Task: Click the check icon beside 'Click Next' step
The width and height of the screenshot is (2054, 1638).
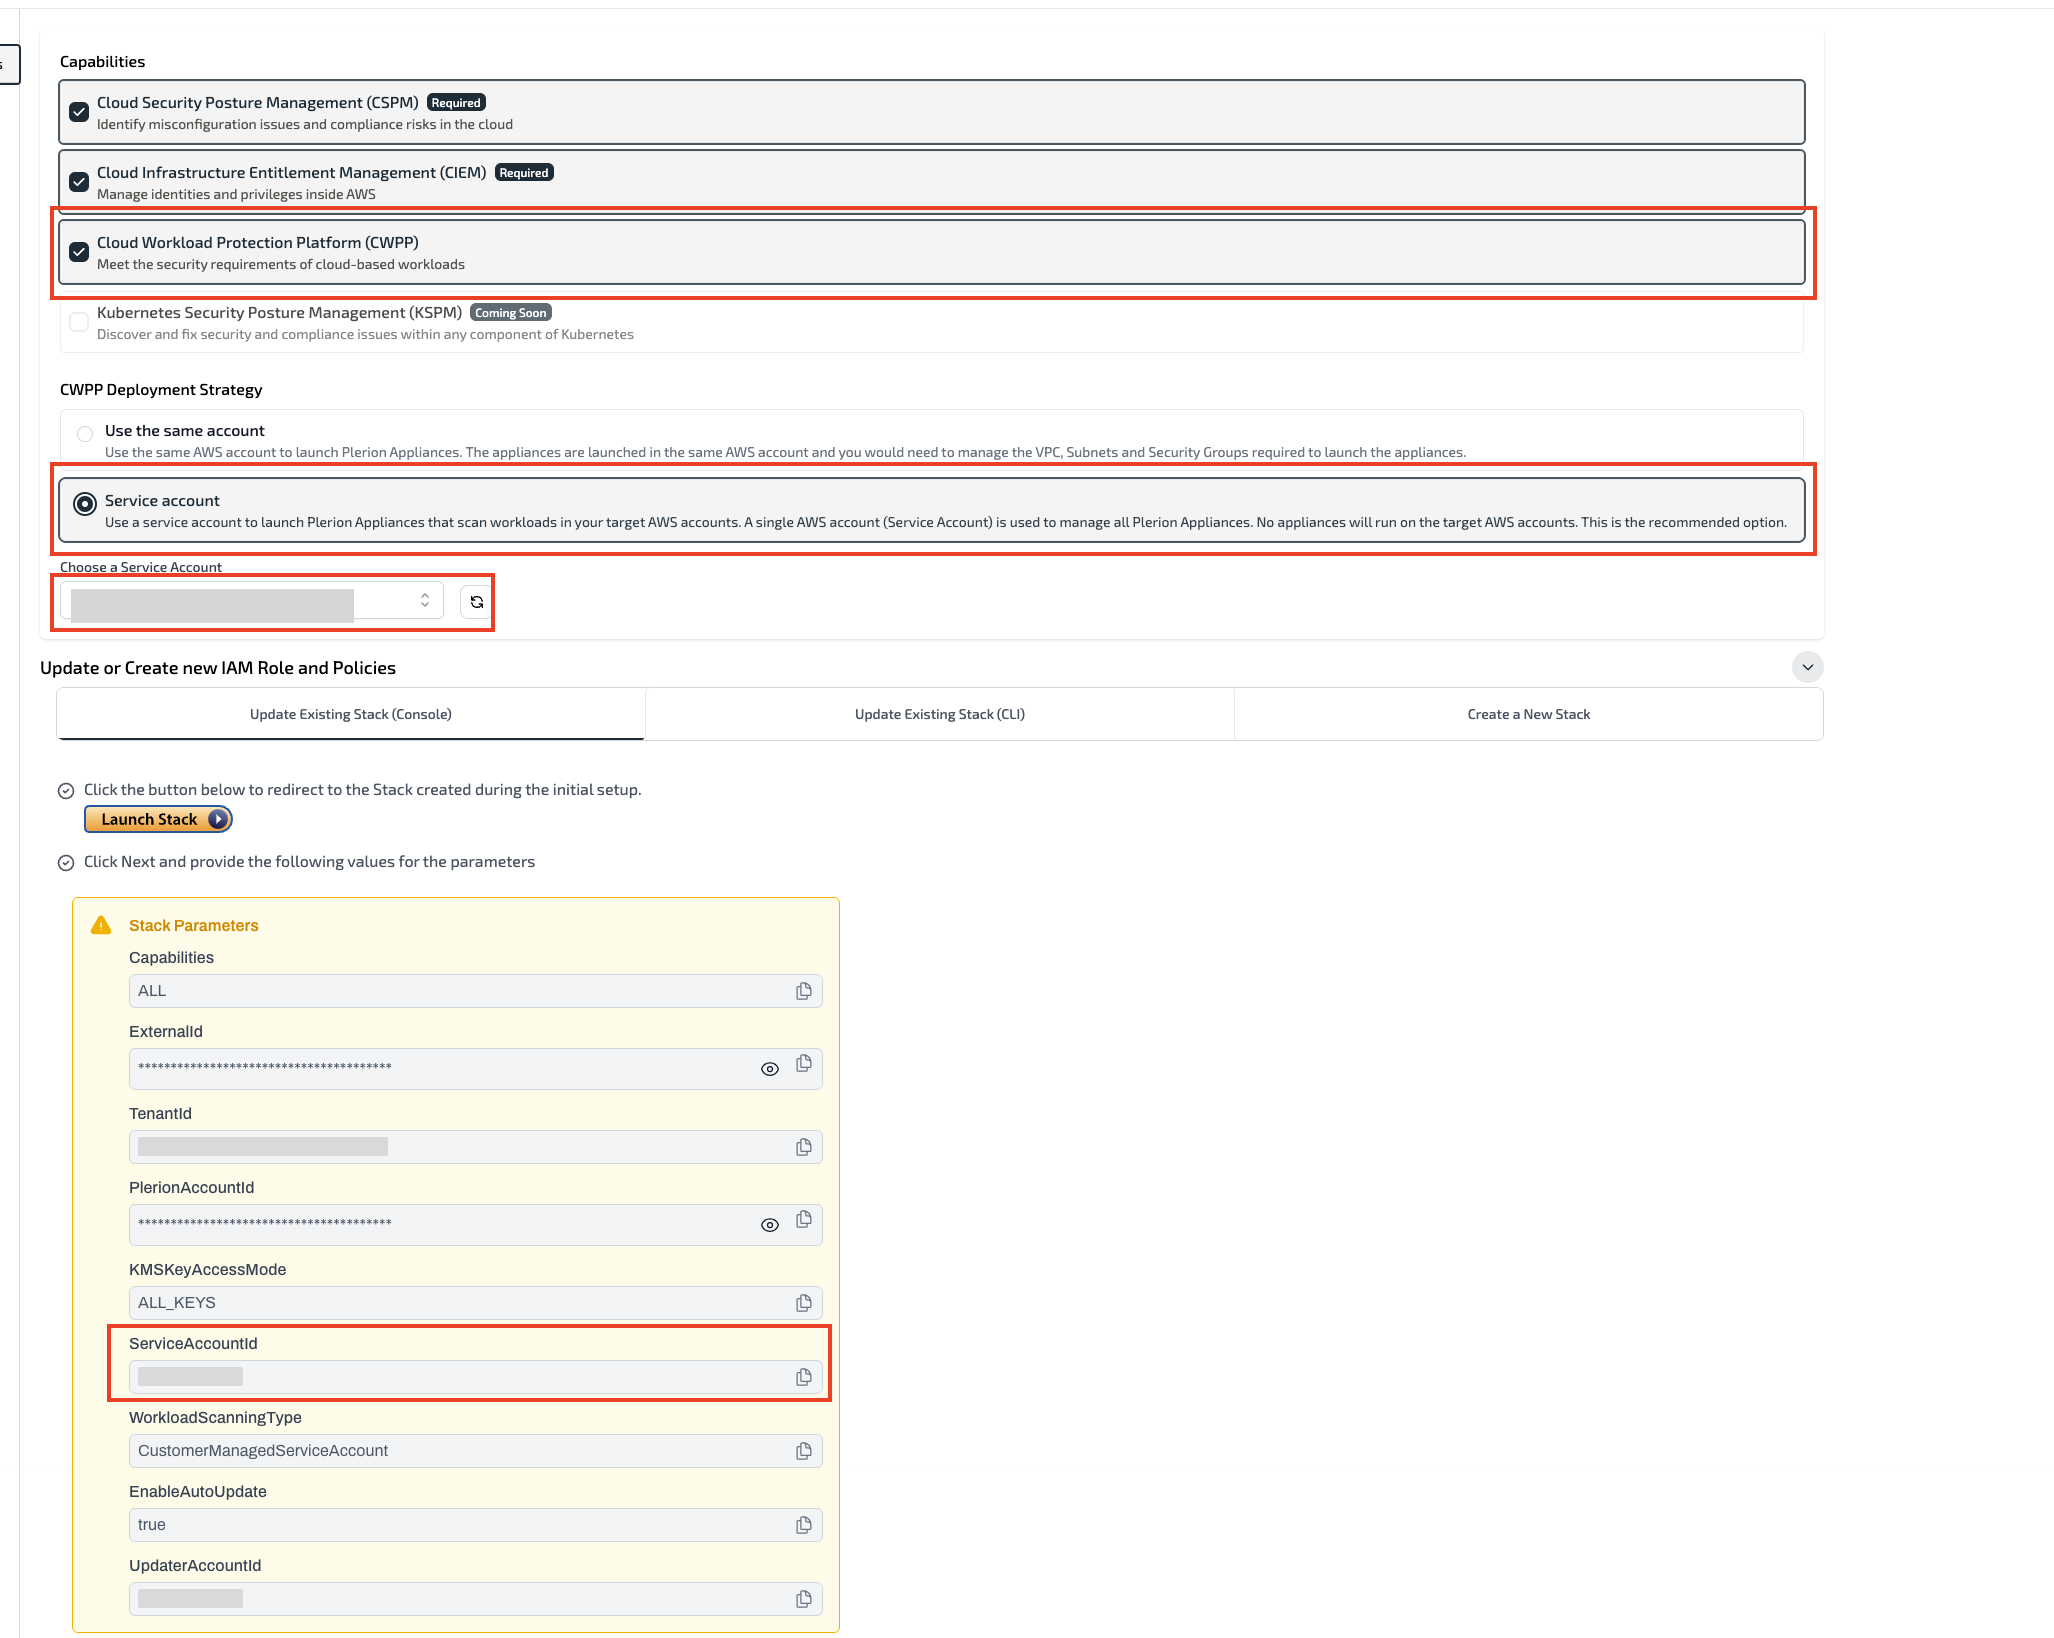Action: click(66, 863)
